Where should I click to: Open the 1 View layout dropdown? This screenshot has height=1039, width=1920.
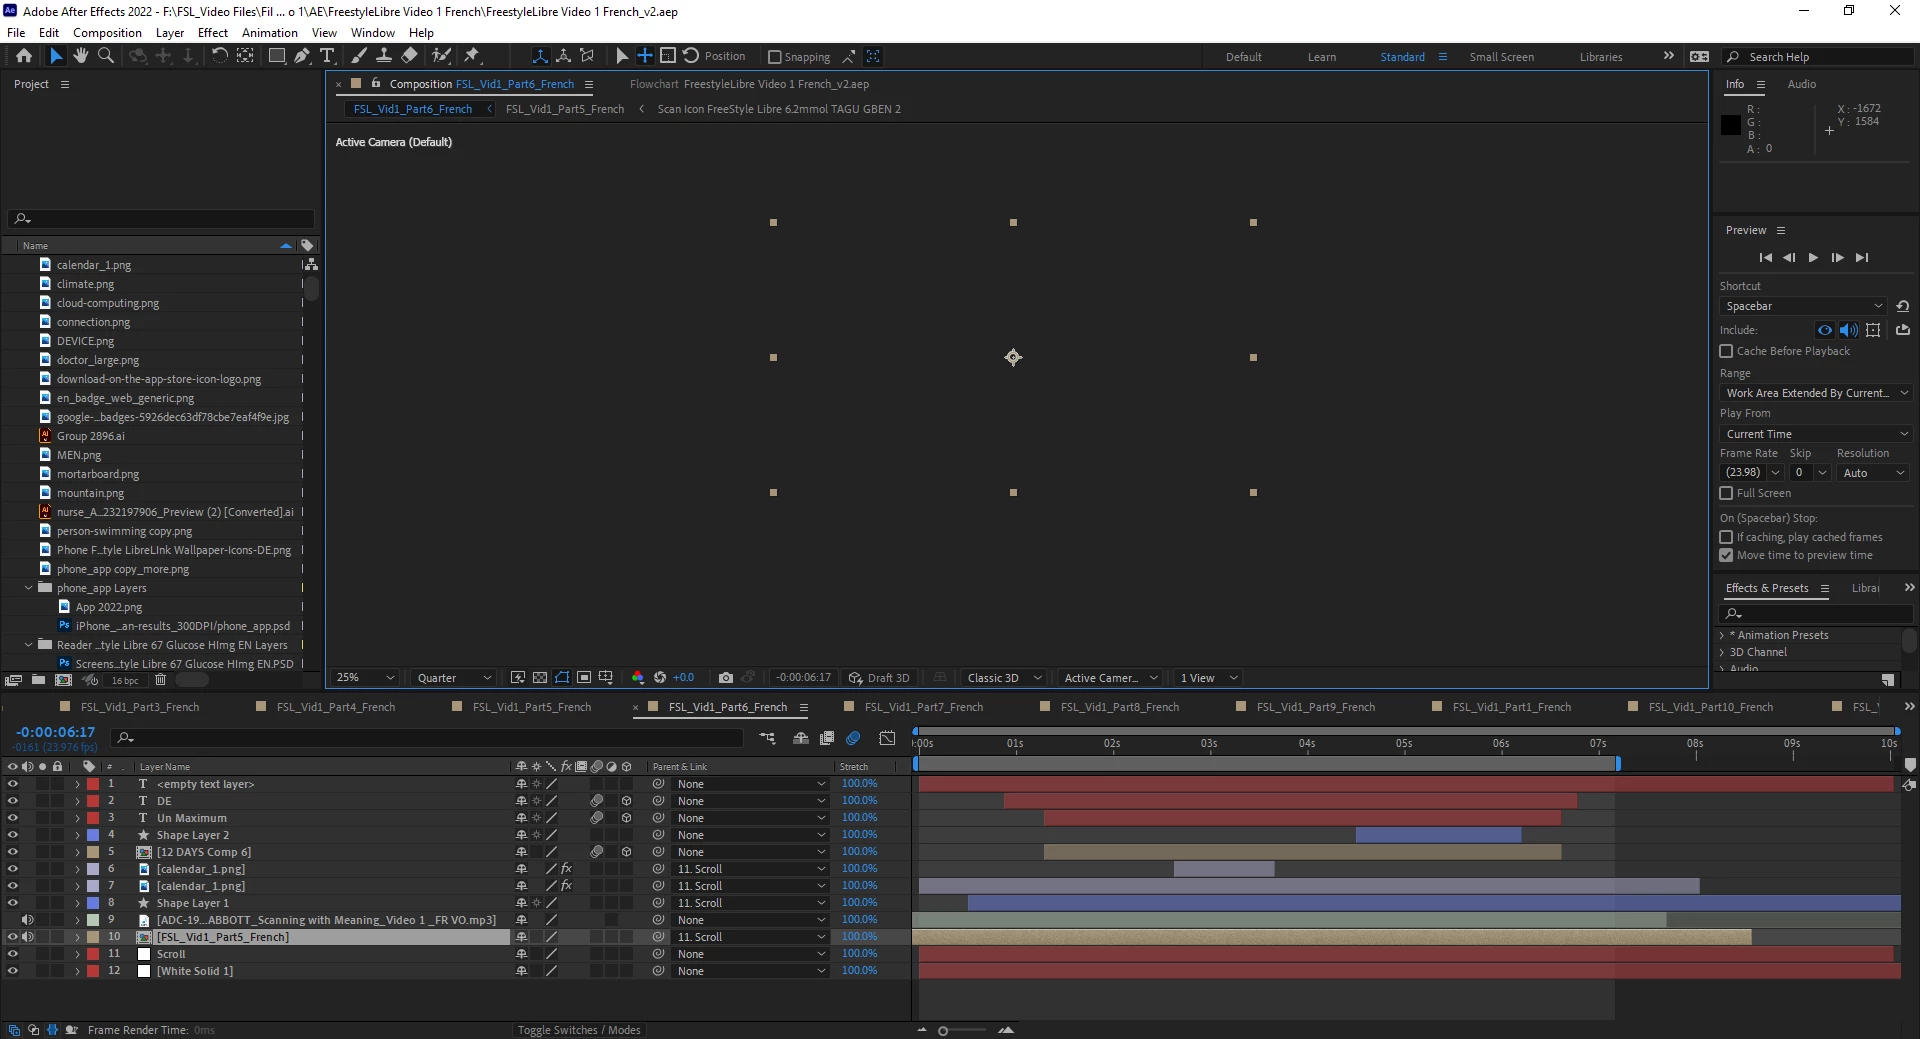[1207, 677]
